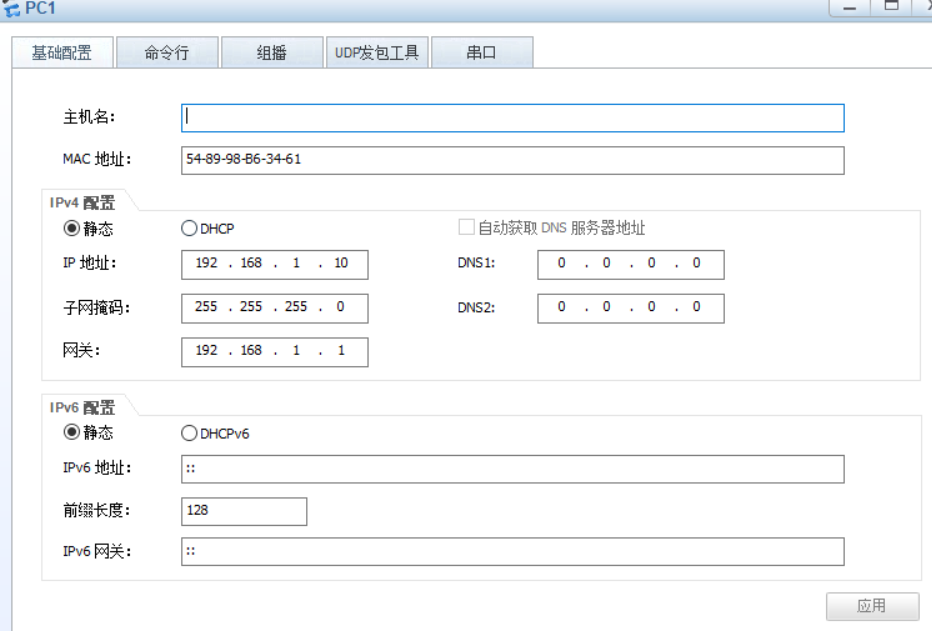The width and height of the screenshot is (932, 631).
Task: Click the first octet 192 of 网关
Action: 206,350
